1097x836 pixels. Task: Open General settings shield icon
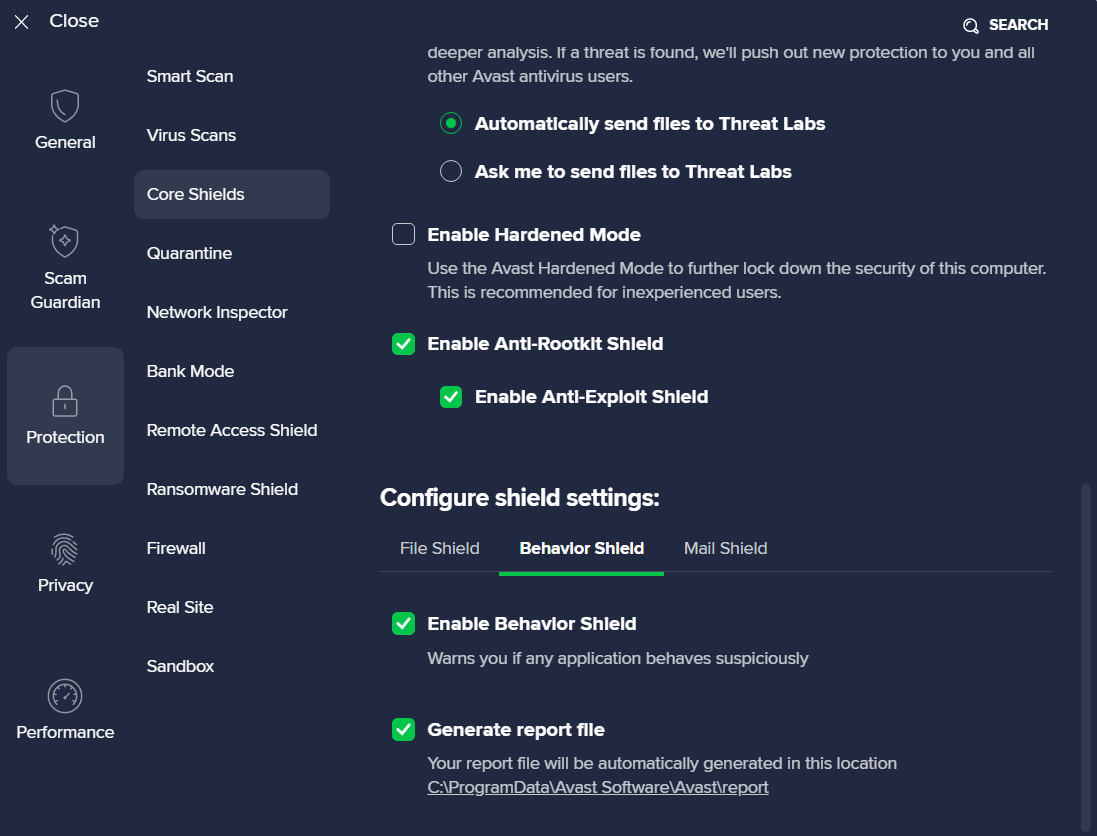[65, 106]
